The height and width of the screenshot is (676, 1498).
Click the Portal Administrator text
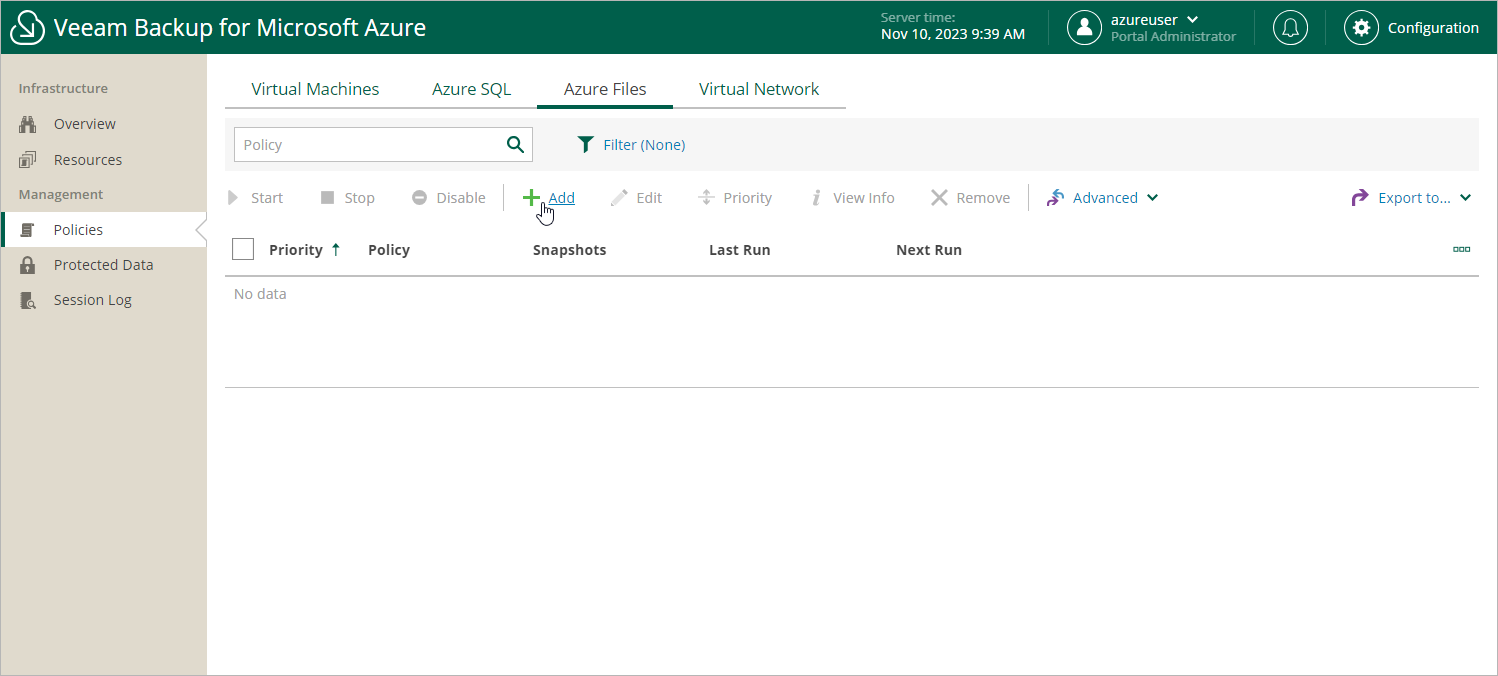tap(1173, 37)
